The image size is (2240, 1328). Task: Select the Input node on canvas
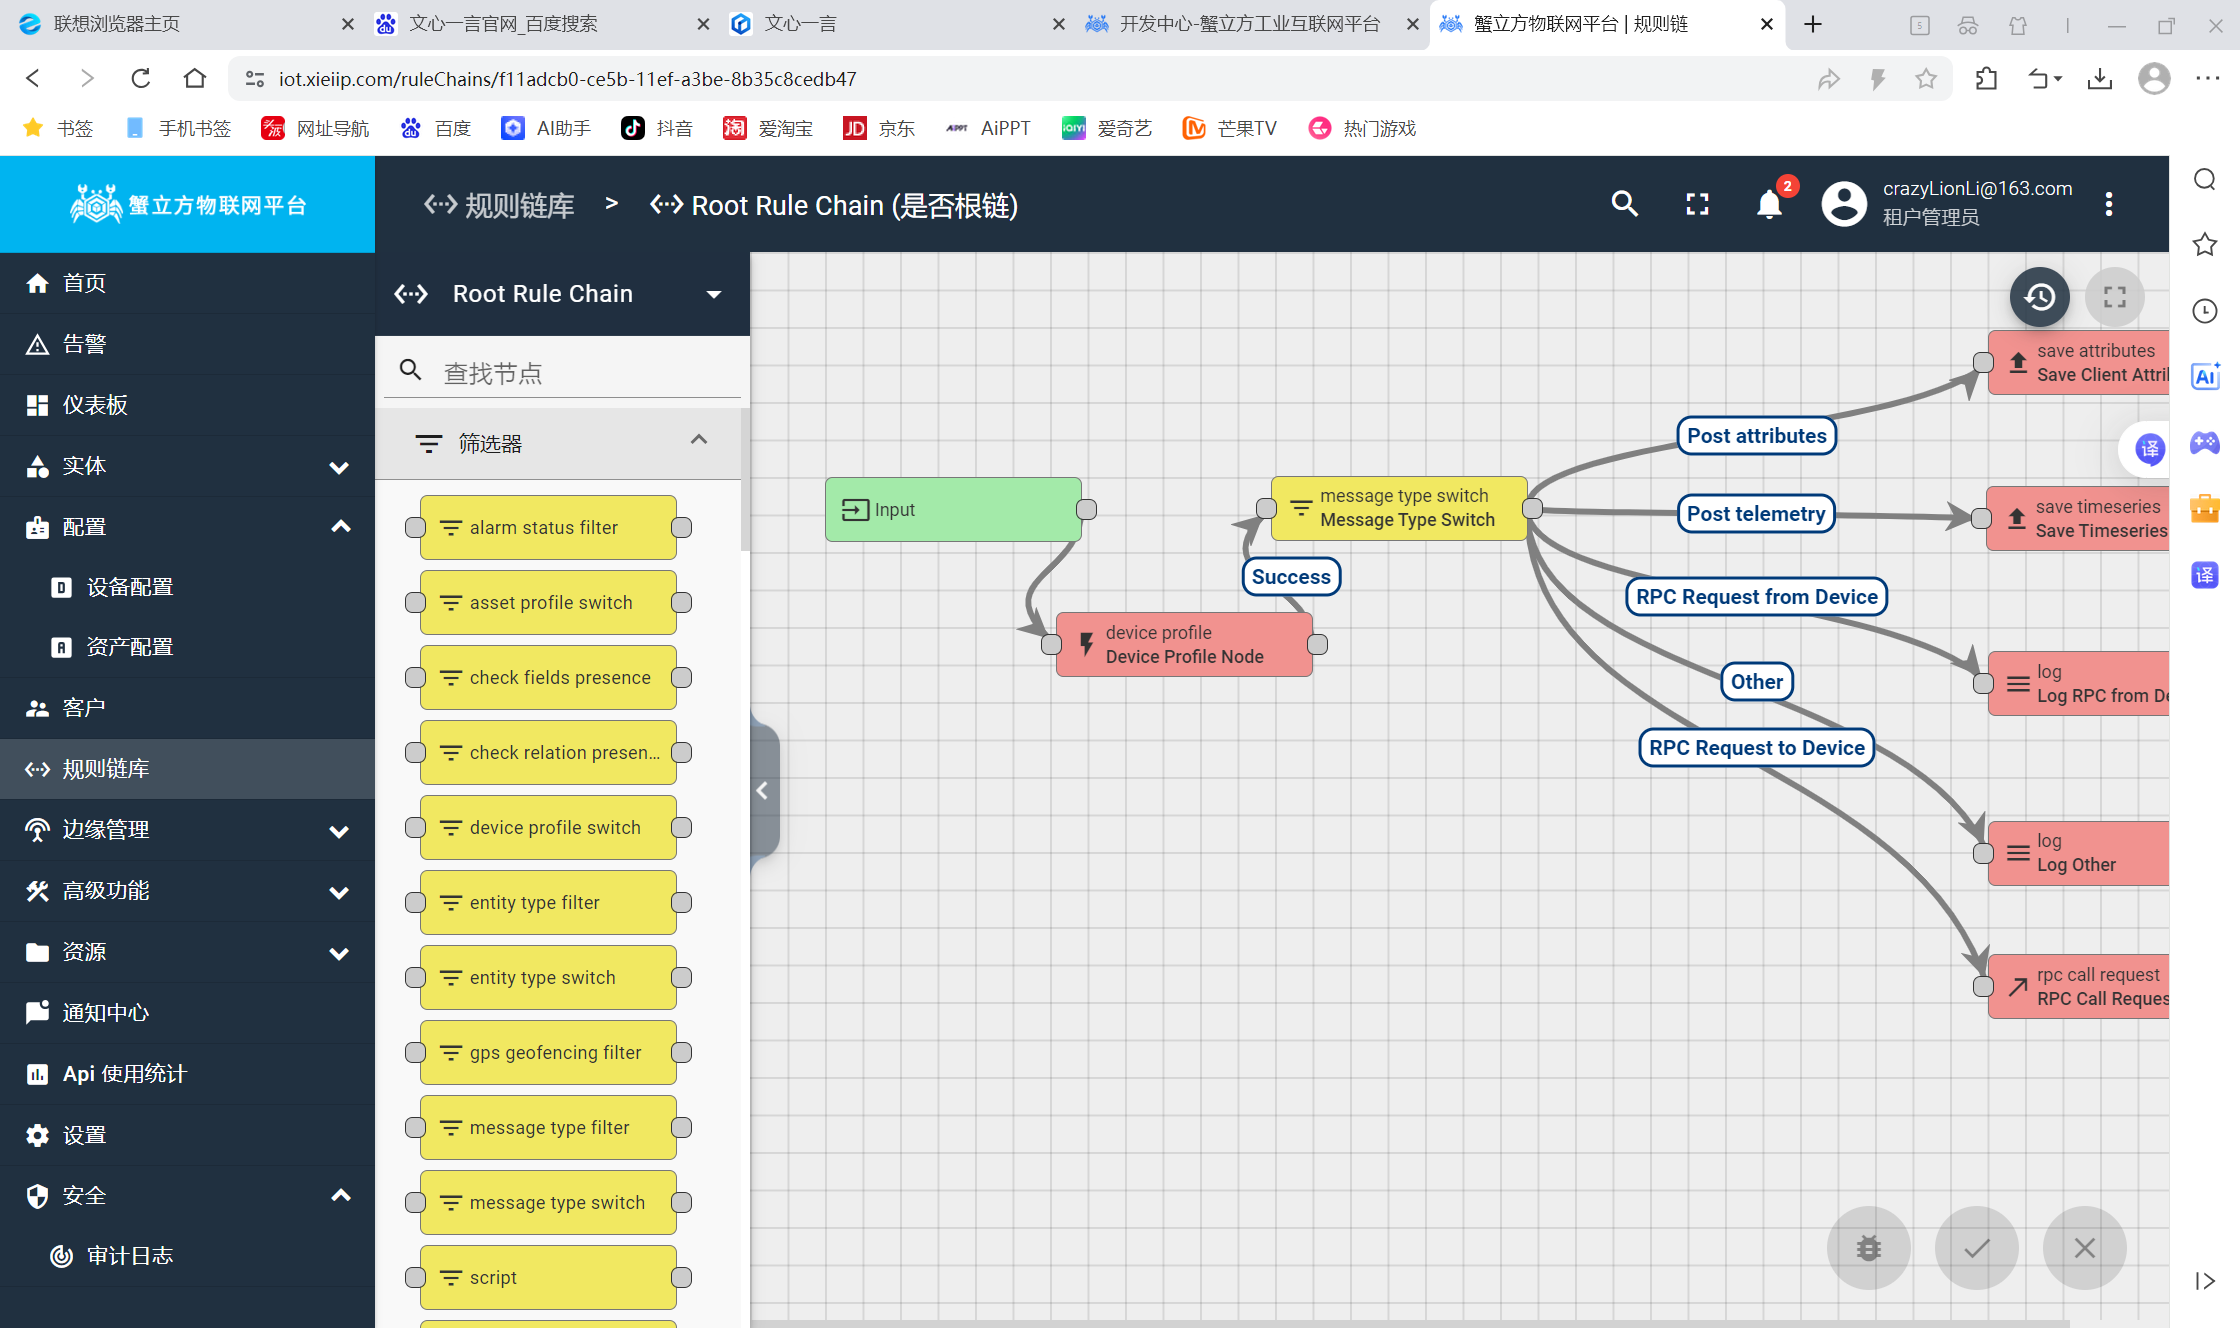953,510
